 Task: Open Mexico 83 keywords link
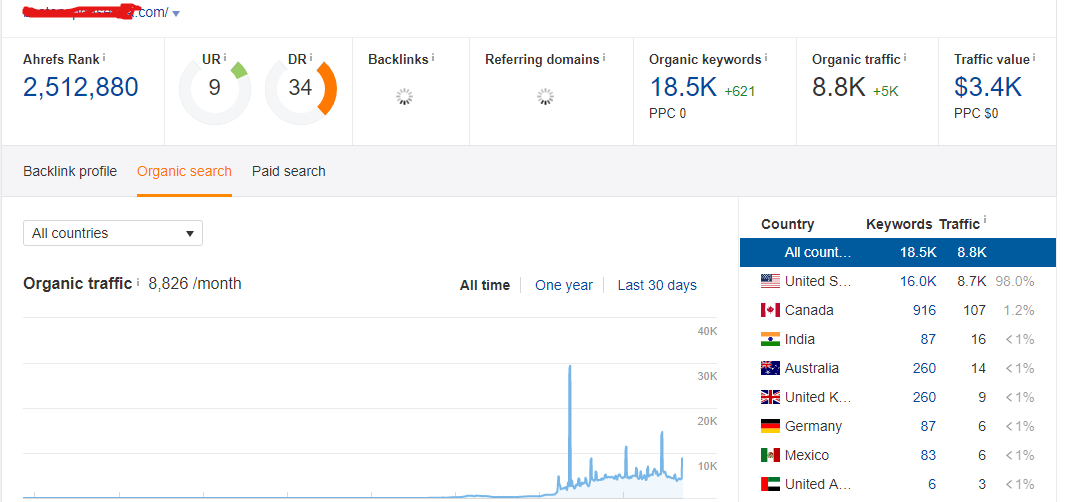928,454
